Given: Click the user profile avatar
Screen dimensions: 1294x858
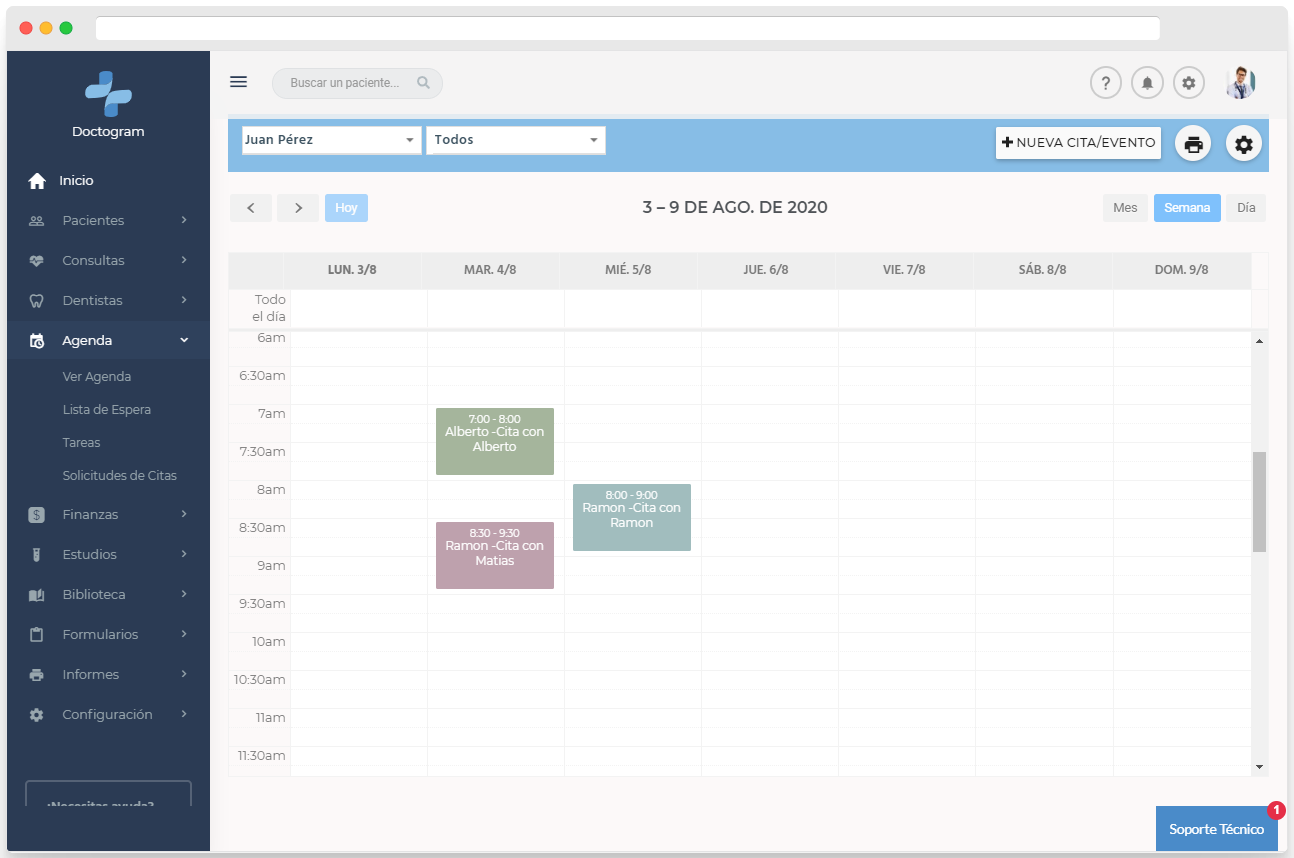Looking at the screenshot, I should click(x=1240, y=83).
